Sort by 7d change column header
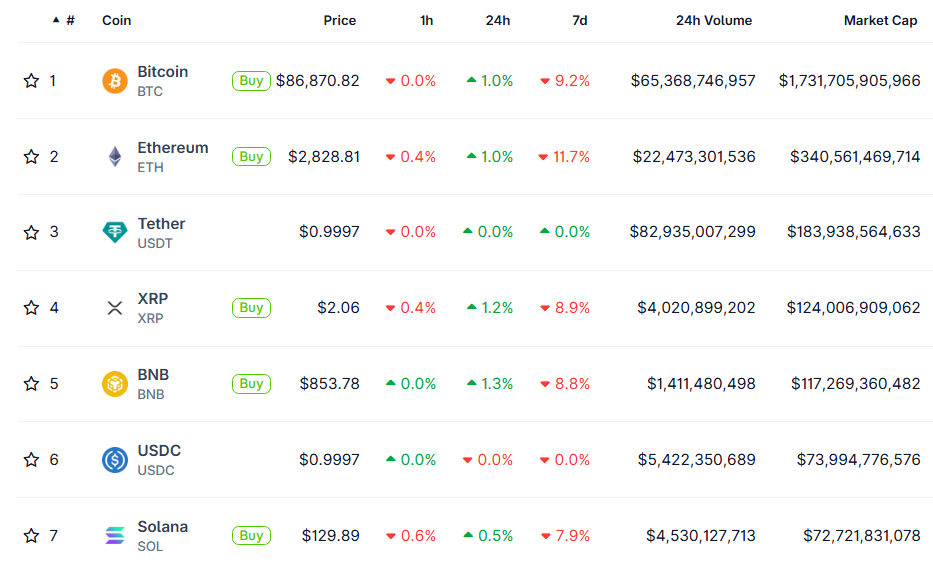Image resolution: width=933 pixels, height=563 pixels. [579, 20]
